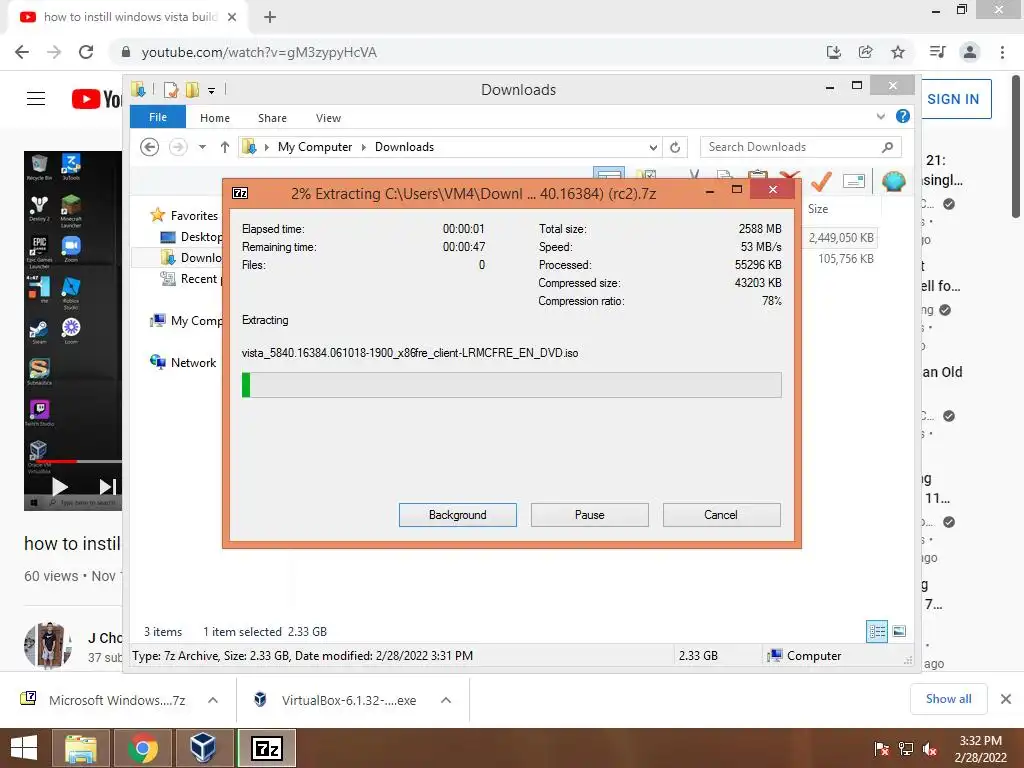The image size is (1024, 768).
Task: Refresh the Downloads folder view
Action: tap(675, 148)
